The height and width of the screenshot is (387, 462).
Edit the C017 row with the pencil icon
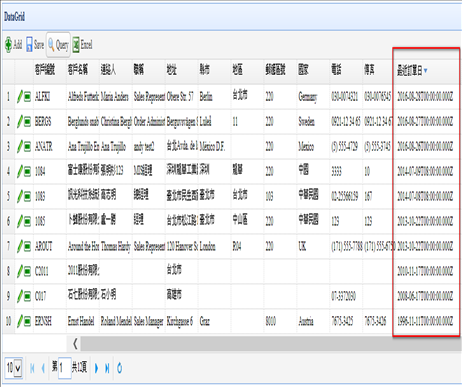(20, 296)
